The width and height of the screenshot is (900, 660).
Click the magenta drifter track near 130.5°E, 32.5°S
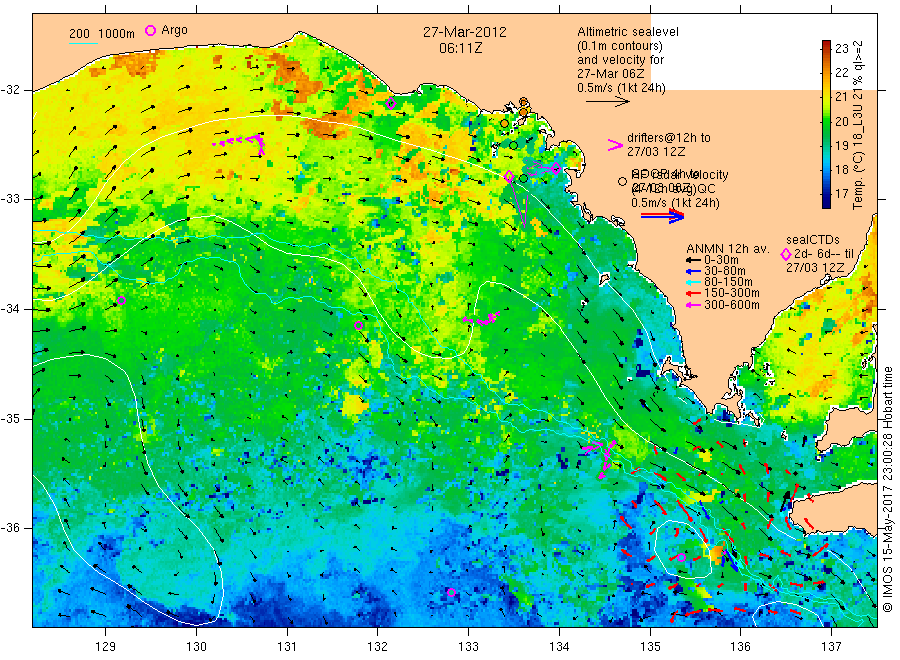(x=239, y=143)
